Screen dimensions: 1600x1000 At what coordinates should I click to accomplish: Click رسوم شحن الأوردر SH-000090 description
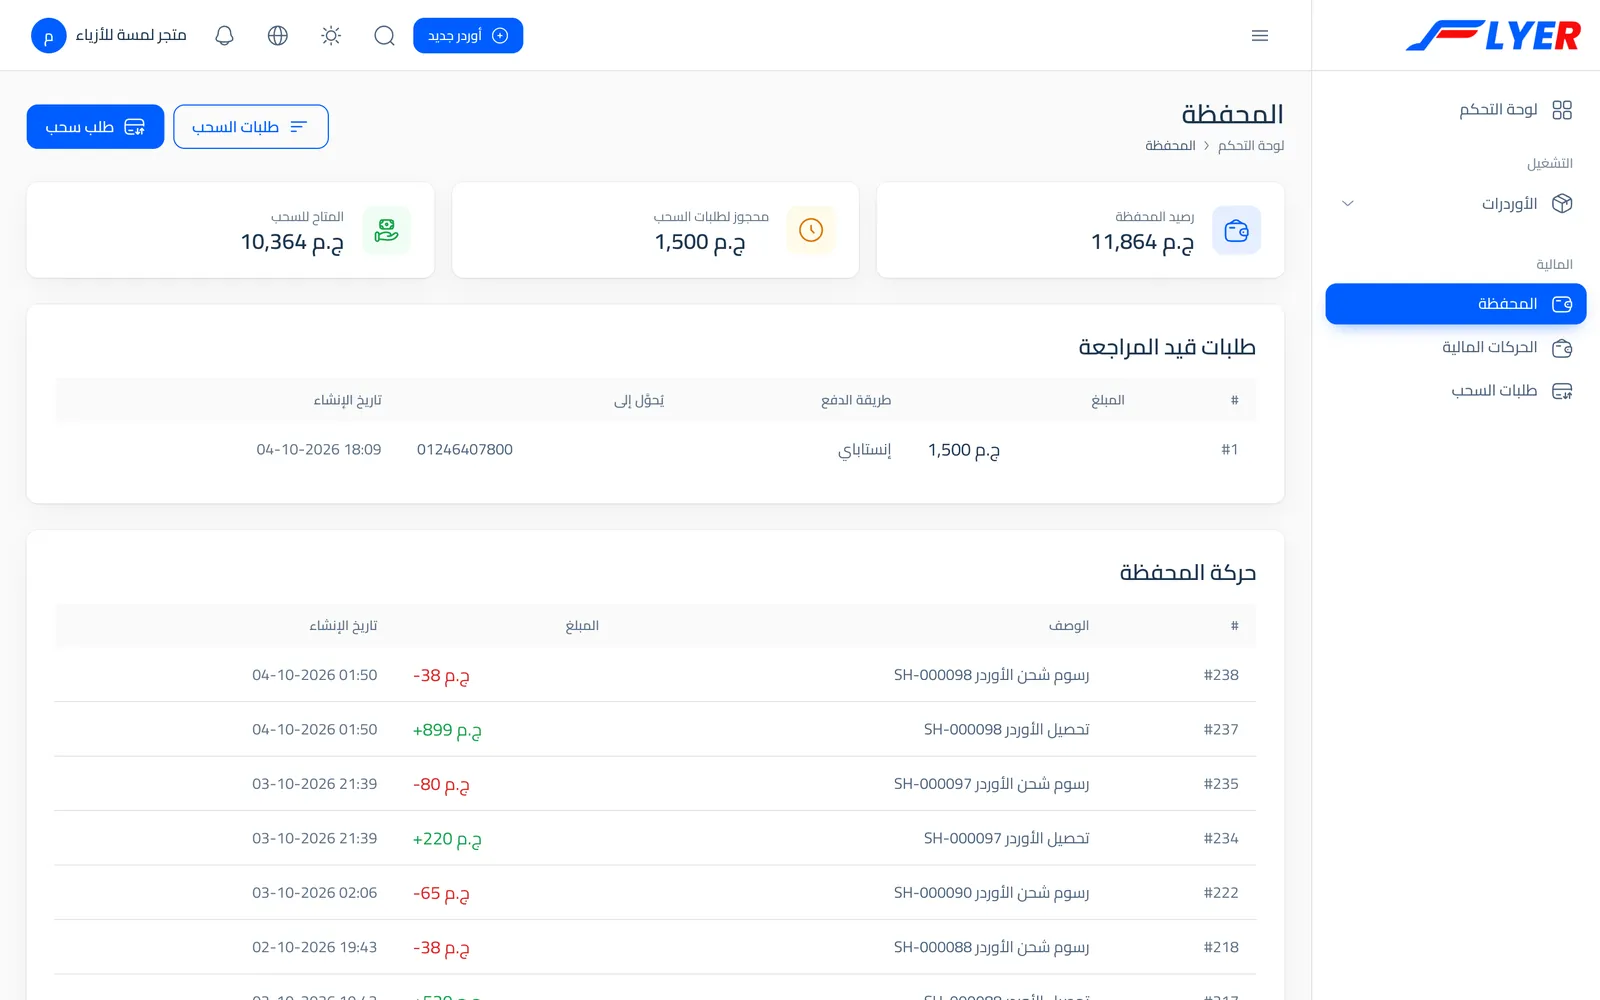991,893
